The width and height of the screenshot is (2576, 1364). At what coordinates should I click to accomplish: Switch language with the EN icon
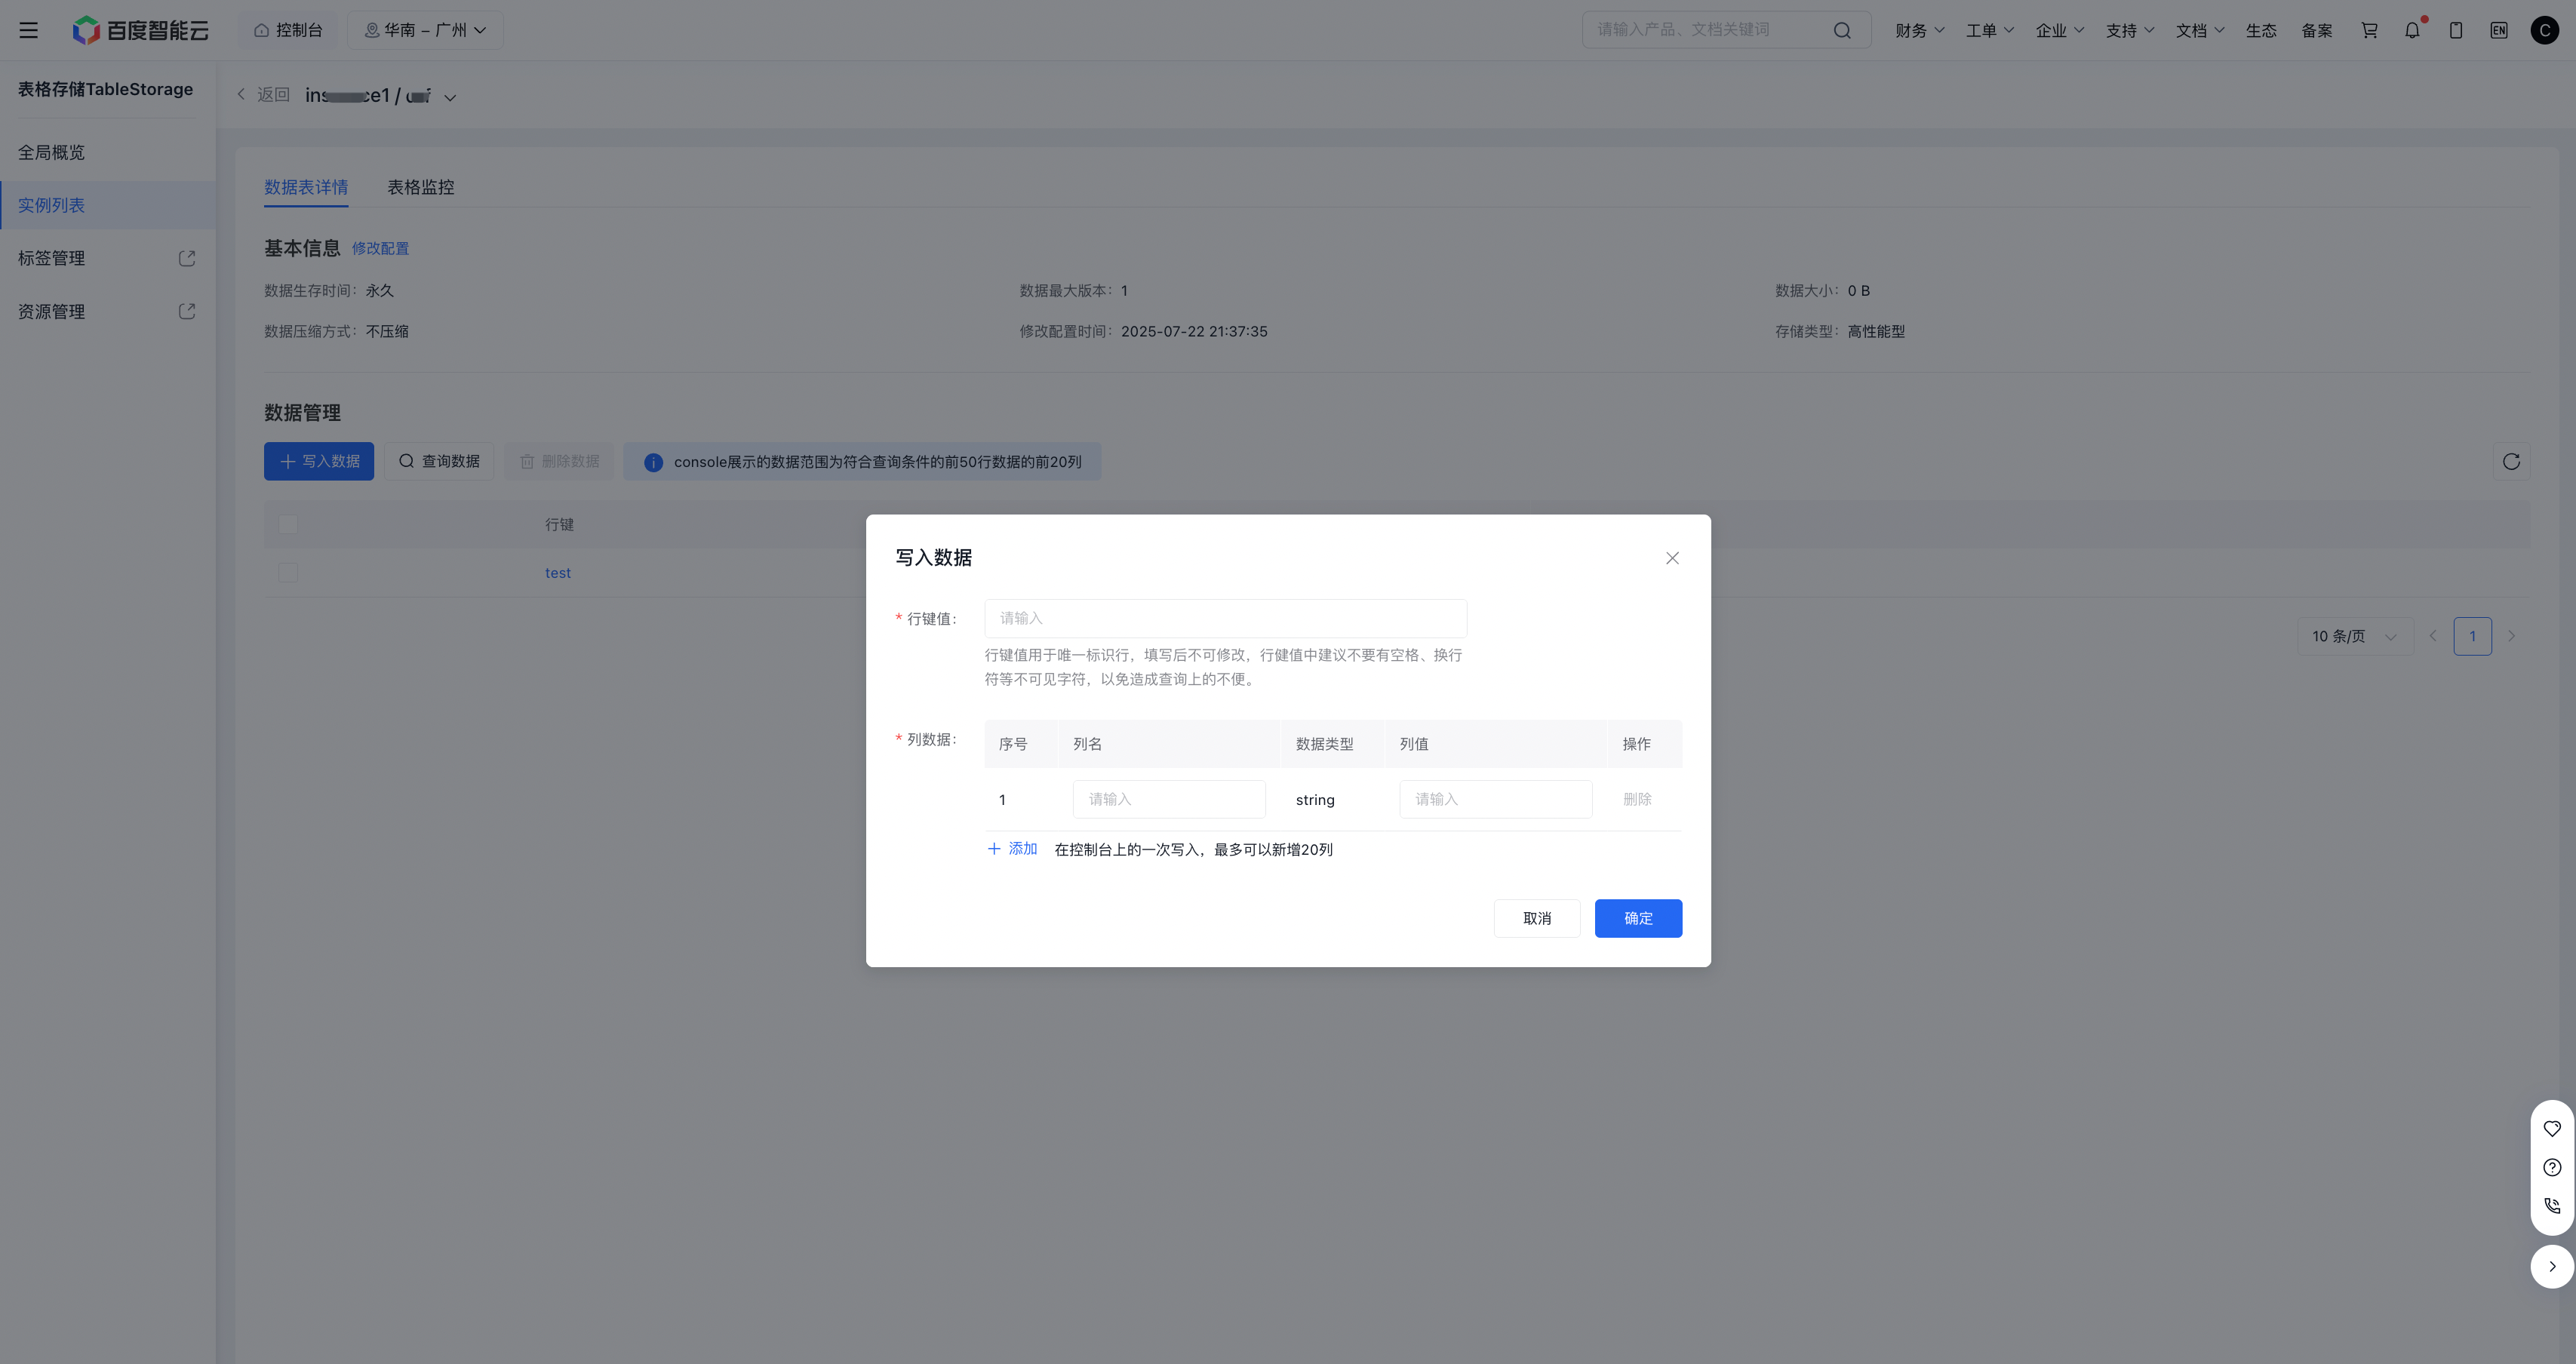click(x=2499, y=30)
